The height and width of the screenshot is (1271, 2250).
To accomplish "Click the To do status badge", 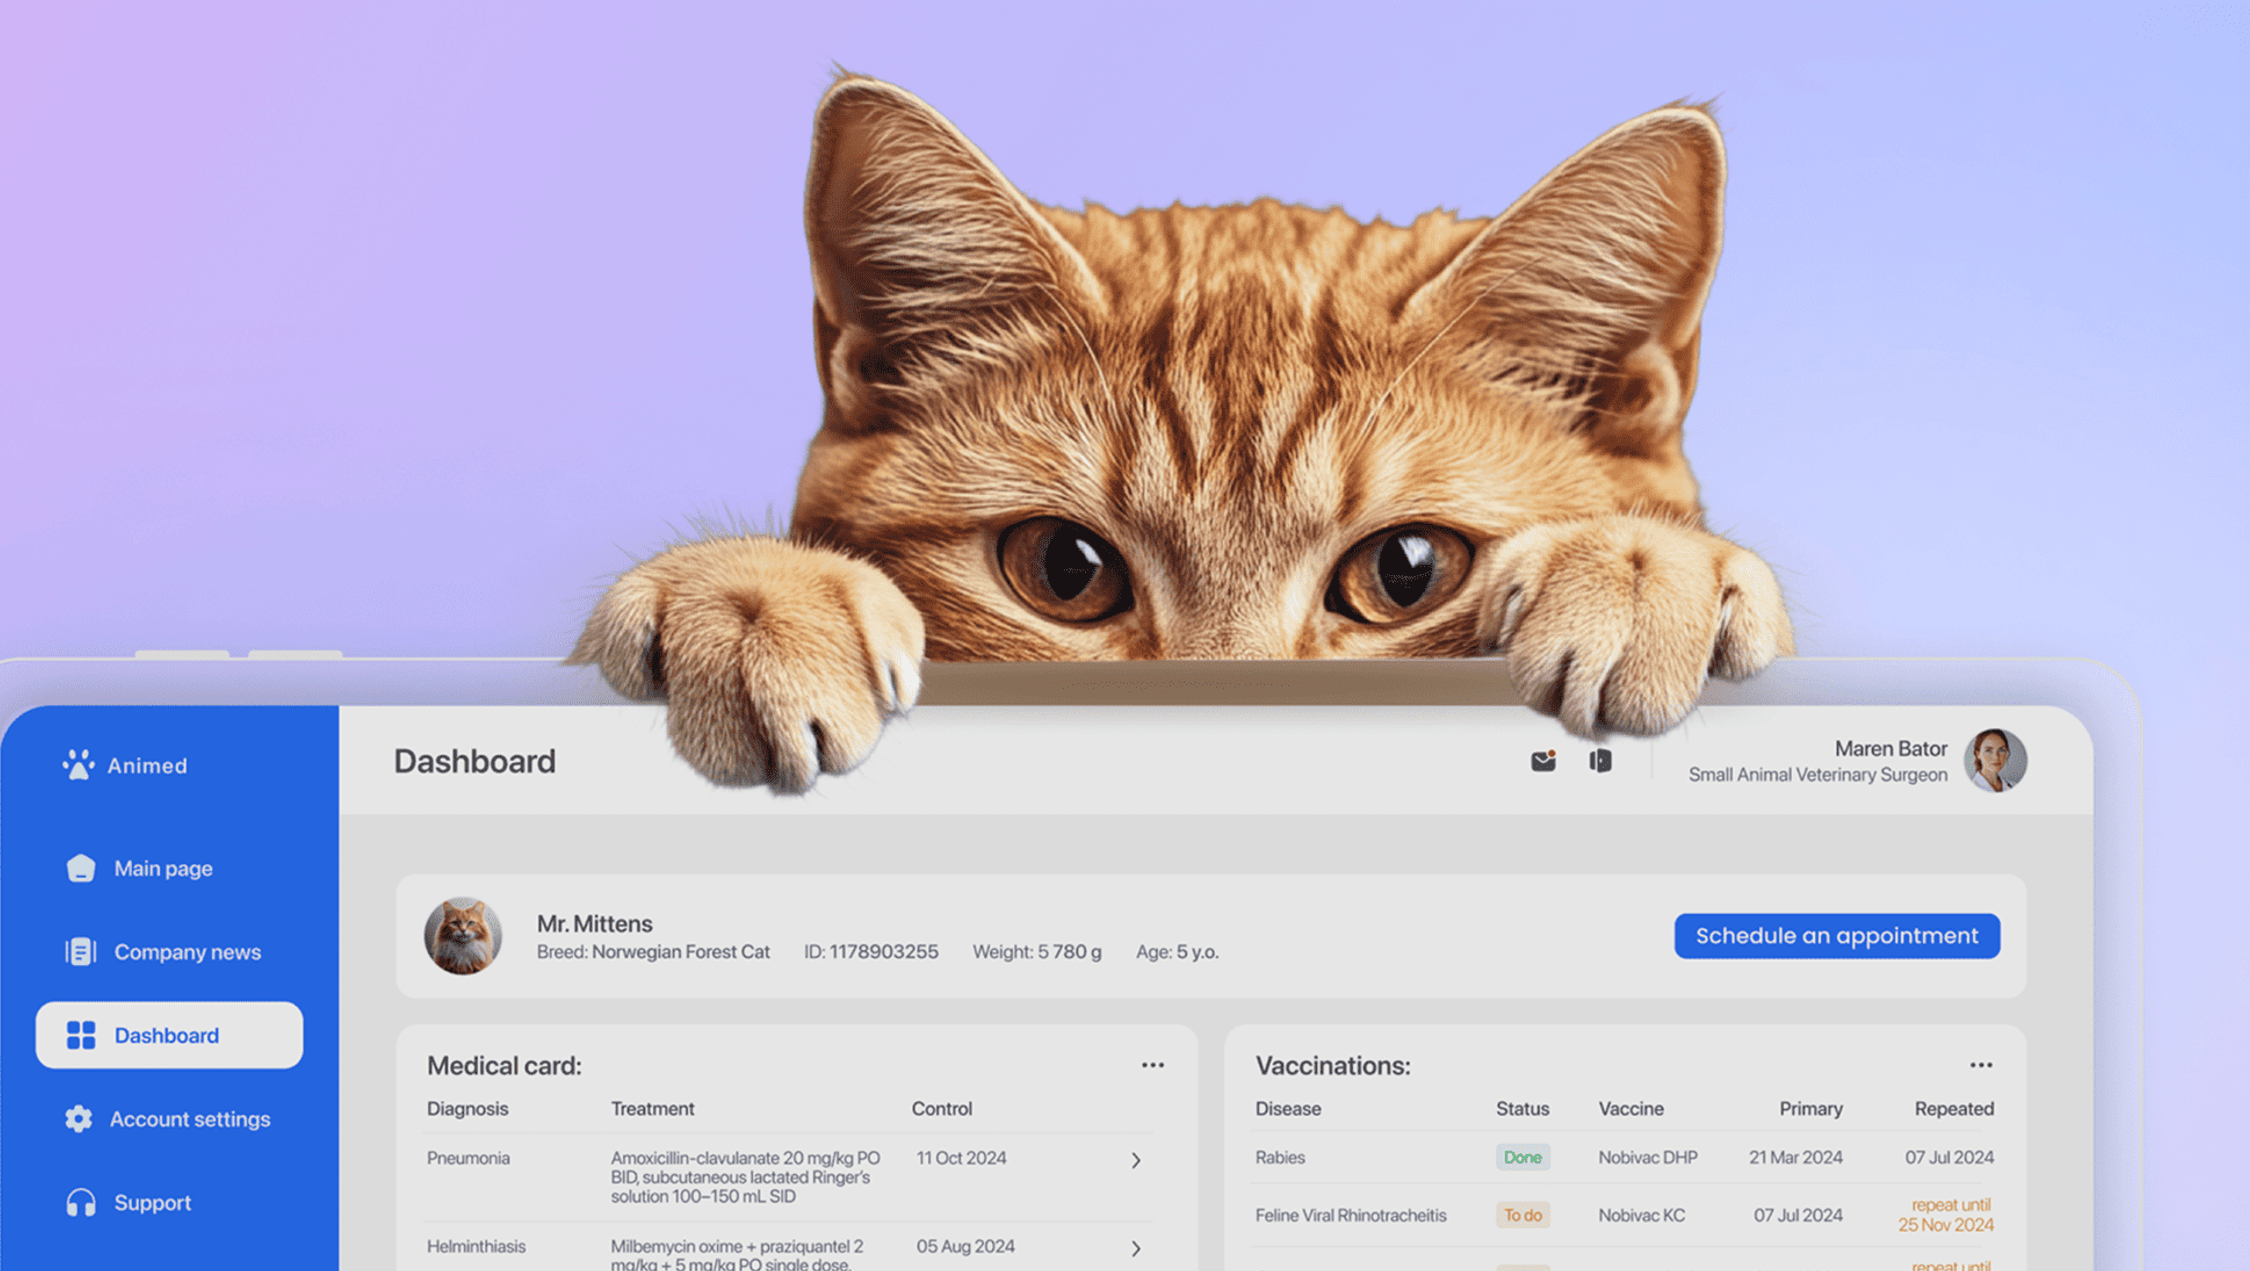I will click(x=1522, y=1215).
